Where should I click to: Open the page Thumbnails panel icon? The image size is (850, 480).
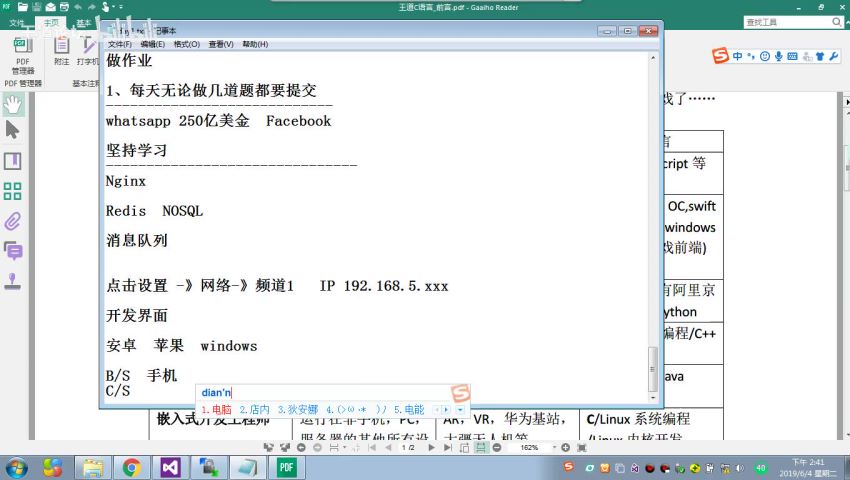[12, 191]
